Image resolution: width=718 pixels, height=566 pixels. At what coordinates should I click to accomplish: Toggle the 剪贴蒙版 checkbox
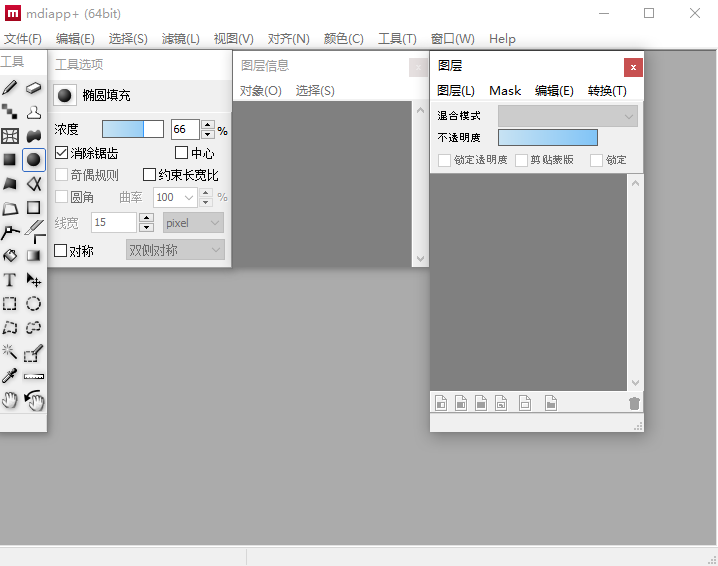[x=522, y=160]
